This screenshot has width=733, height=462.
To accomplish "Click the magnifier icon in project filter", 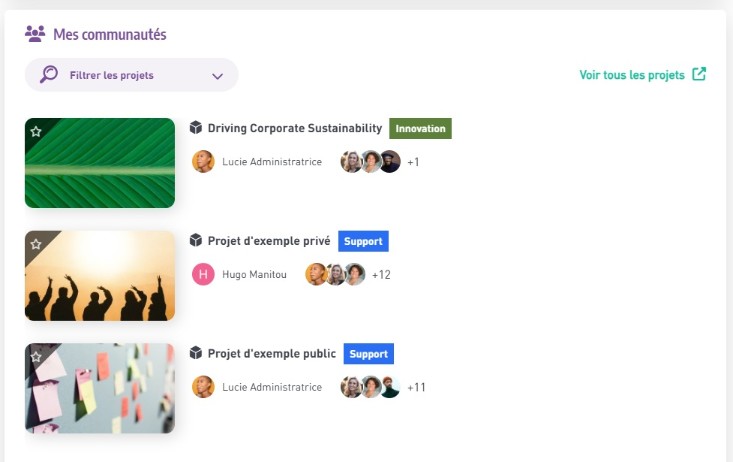I will (x=49, y=75).
